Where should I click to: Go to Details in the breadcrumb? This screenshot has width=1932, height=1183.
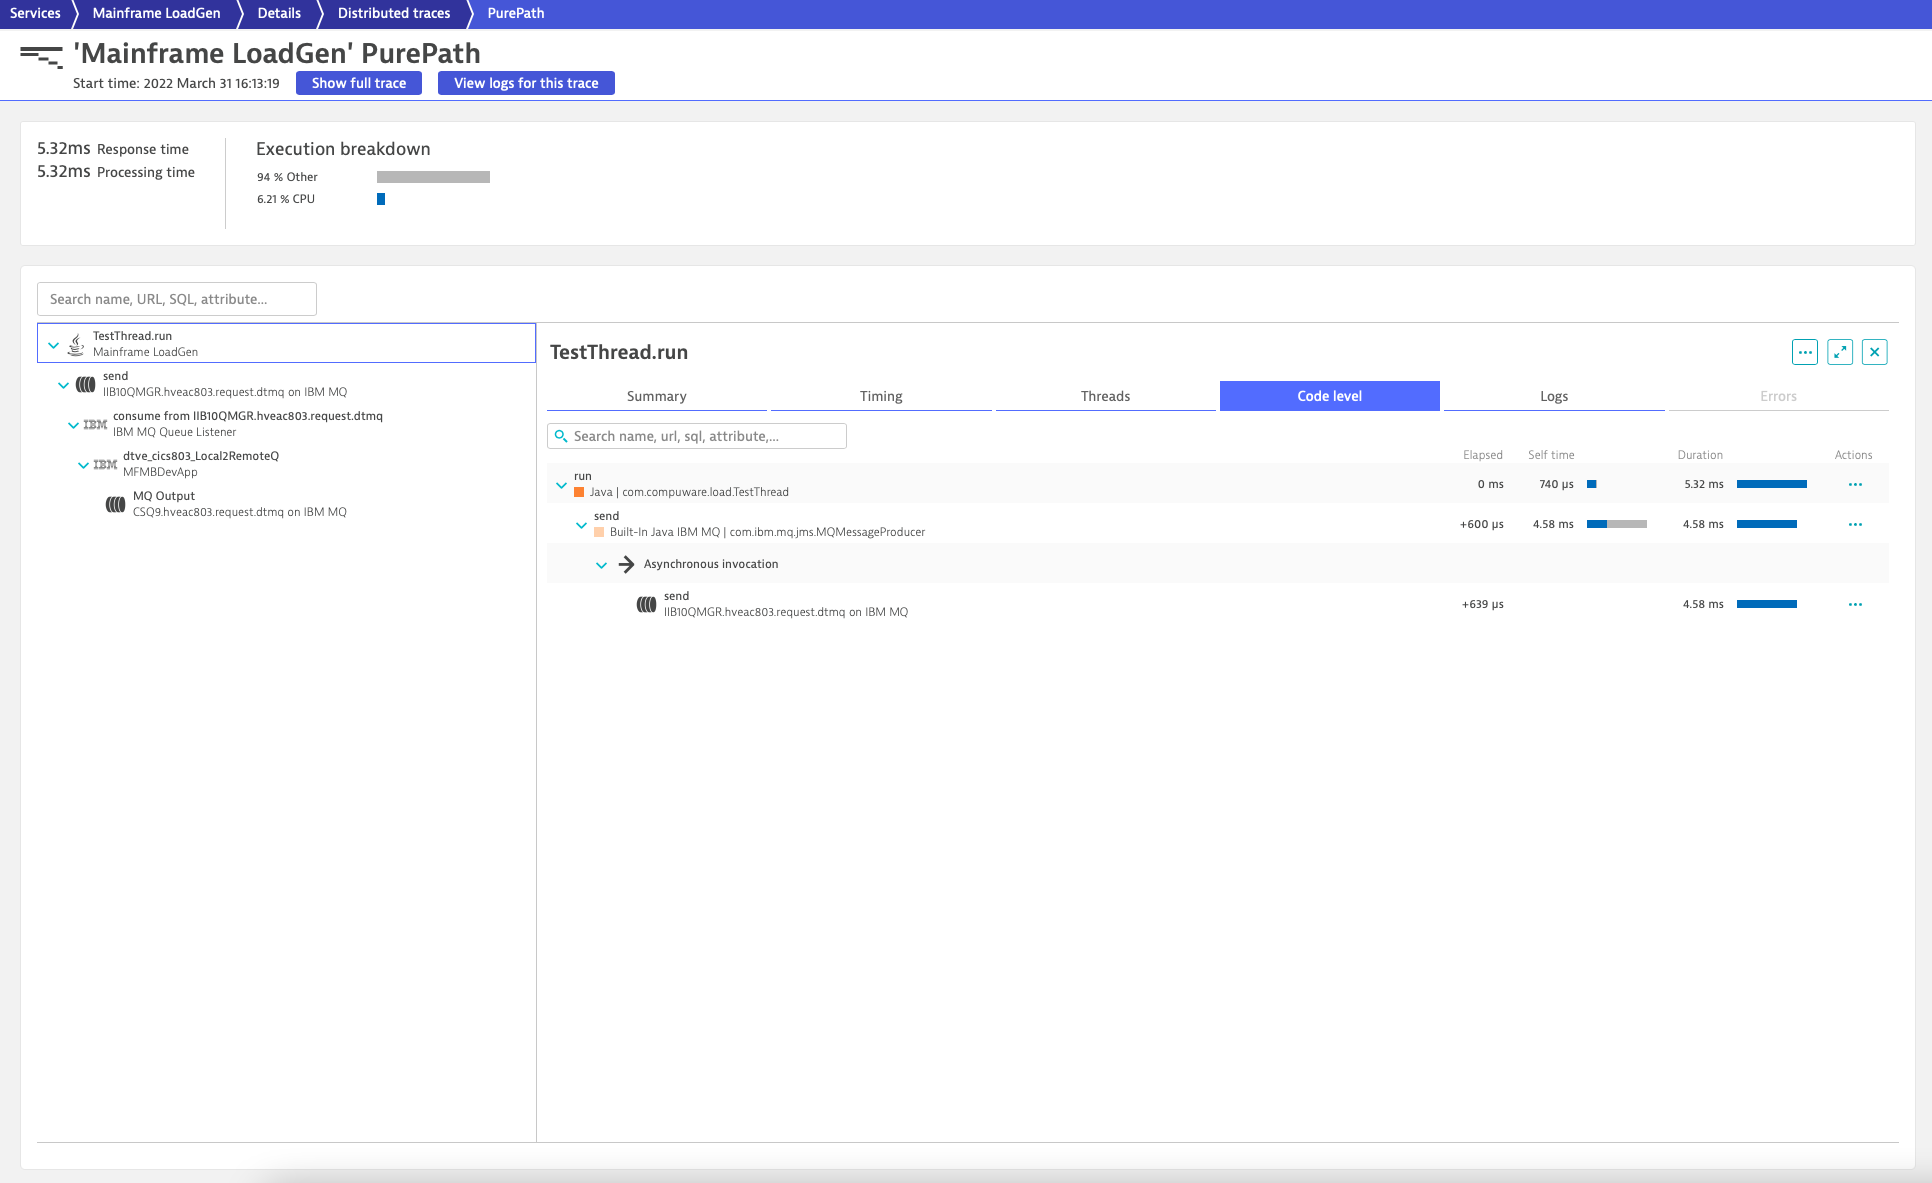pos(279,13)
